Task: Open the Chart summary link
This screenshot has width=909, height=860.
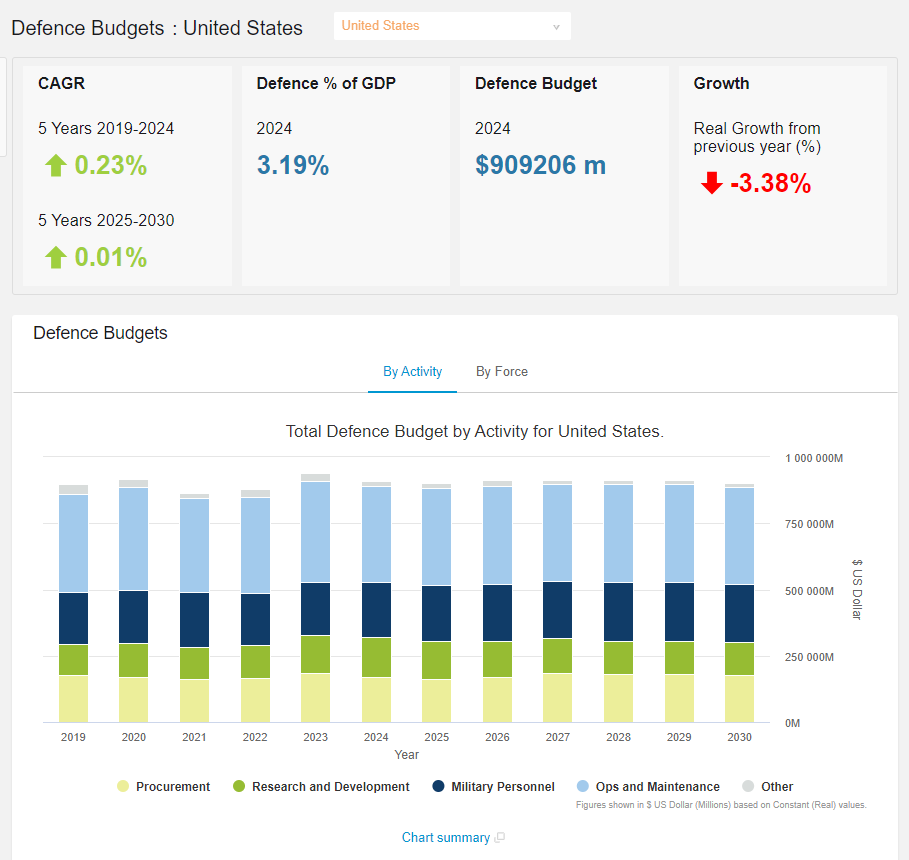Action: [445, 838]
